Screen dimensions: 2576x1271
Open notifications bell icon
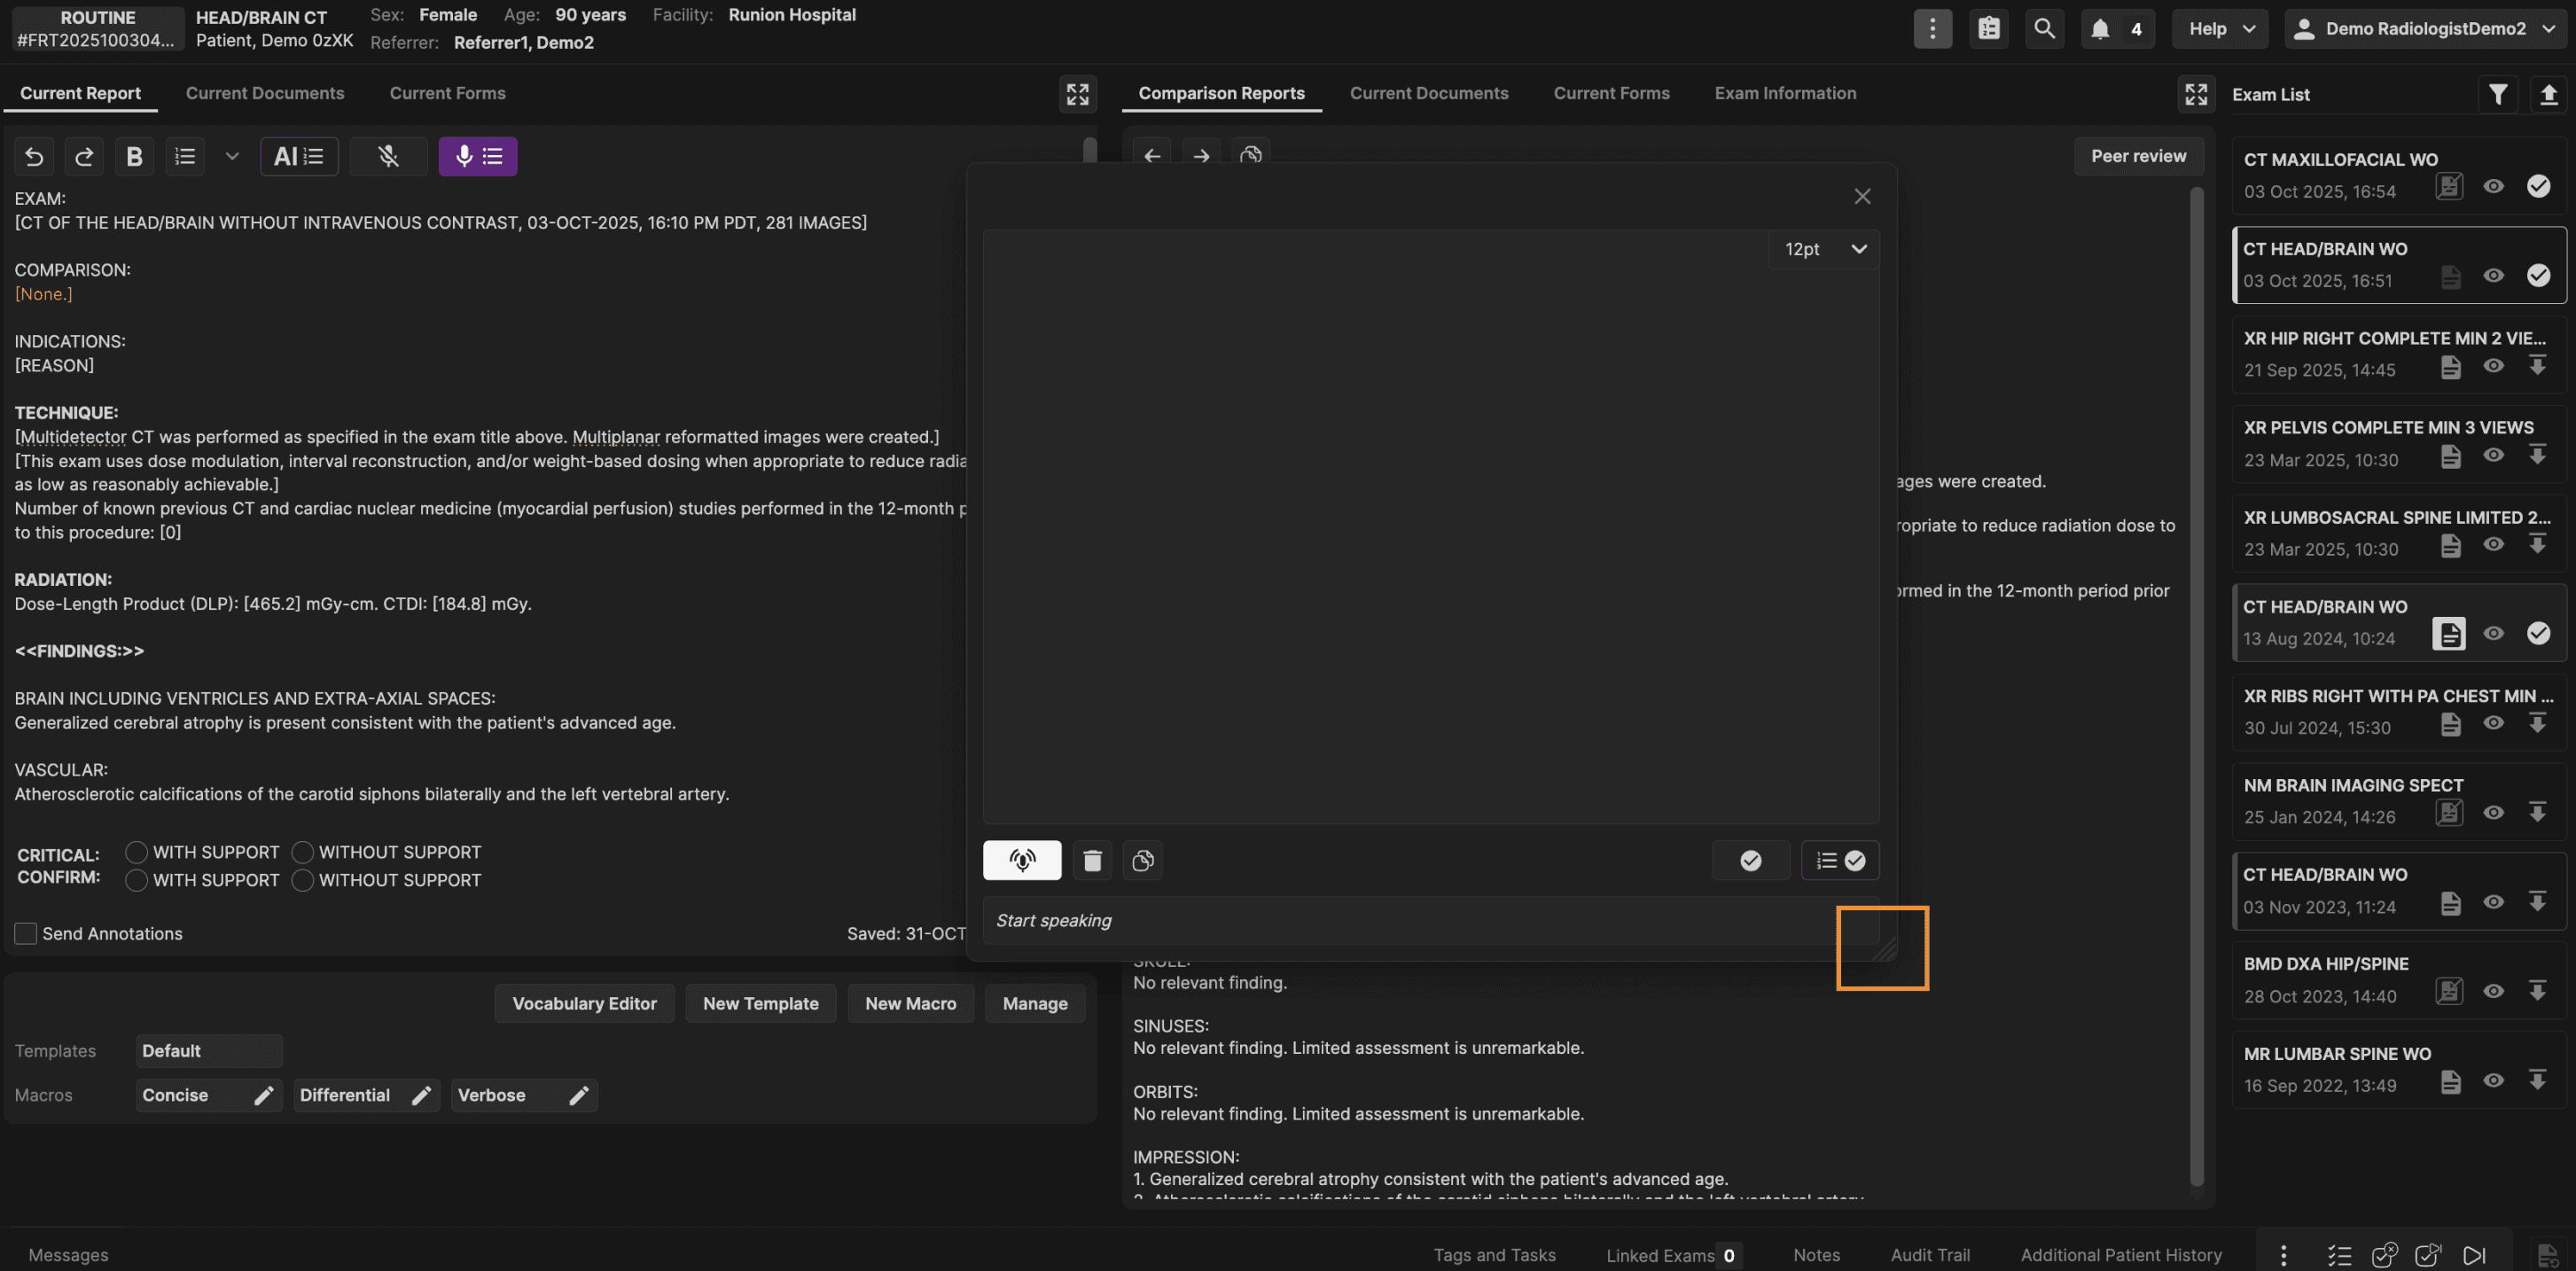tap(2100, 28)
